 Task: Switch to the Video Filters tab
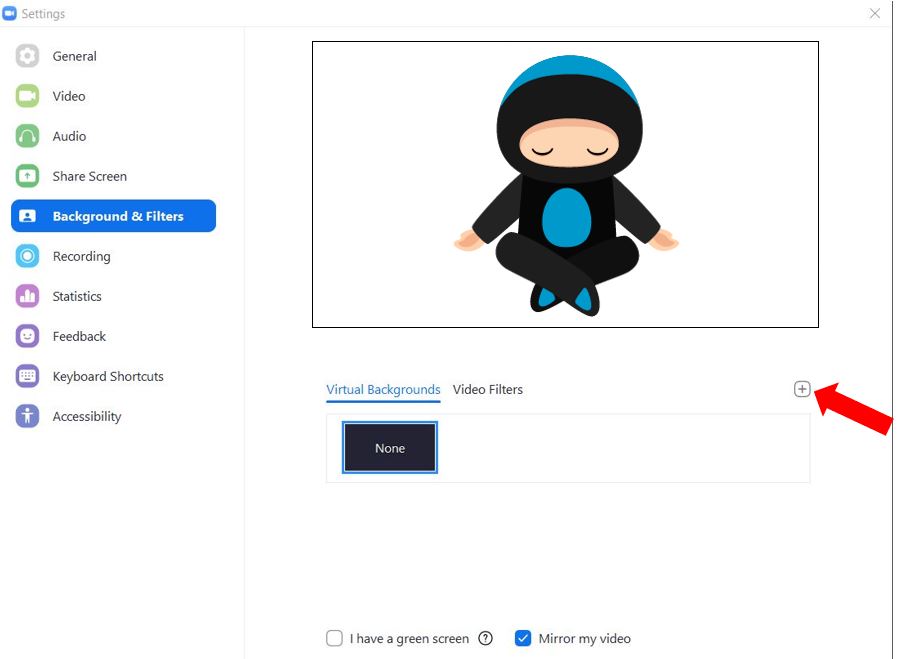coord(487,389)
